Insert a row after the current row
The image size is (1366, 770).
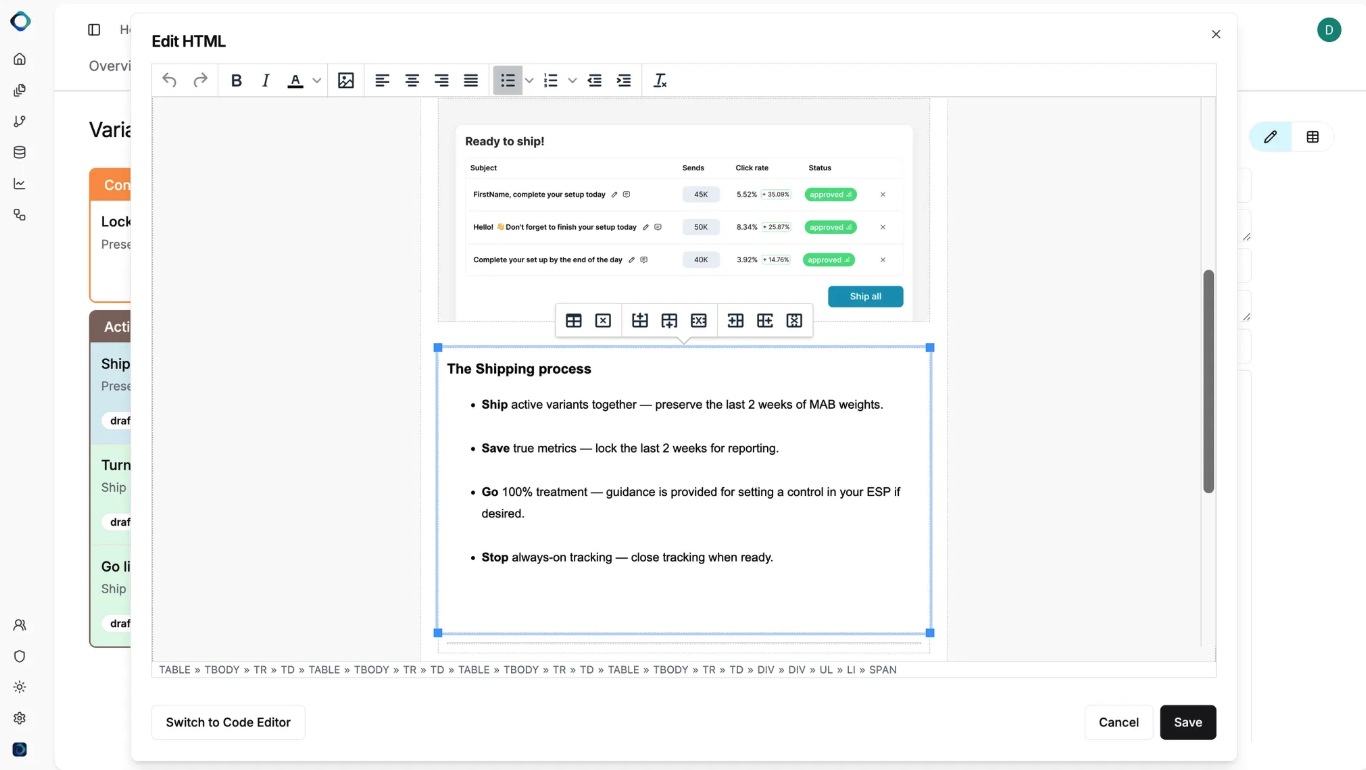click(669, 321)
